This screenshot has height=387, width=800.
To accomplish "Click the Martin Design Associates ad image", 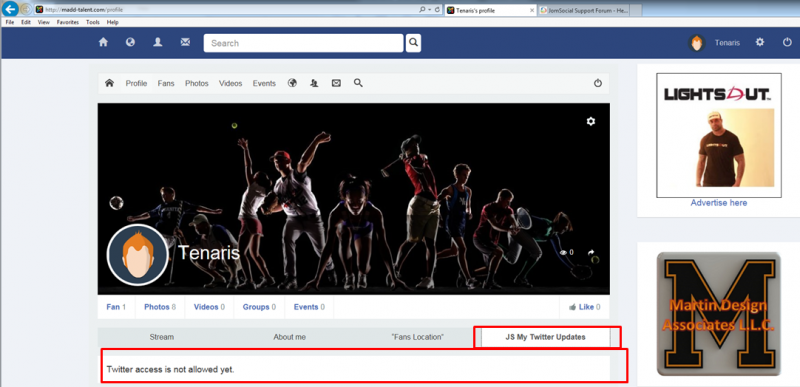I will click(718, 314).
